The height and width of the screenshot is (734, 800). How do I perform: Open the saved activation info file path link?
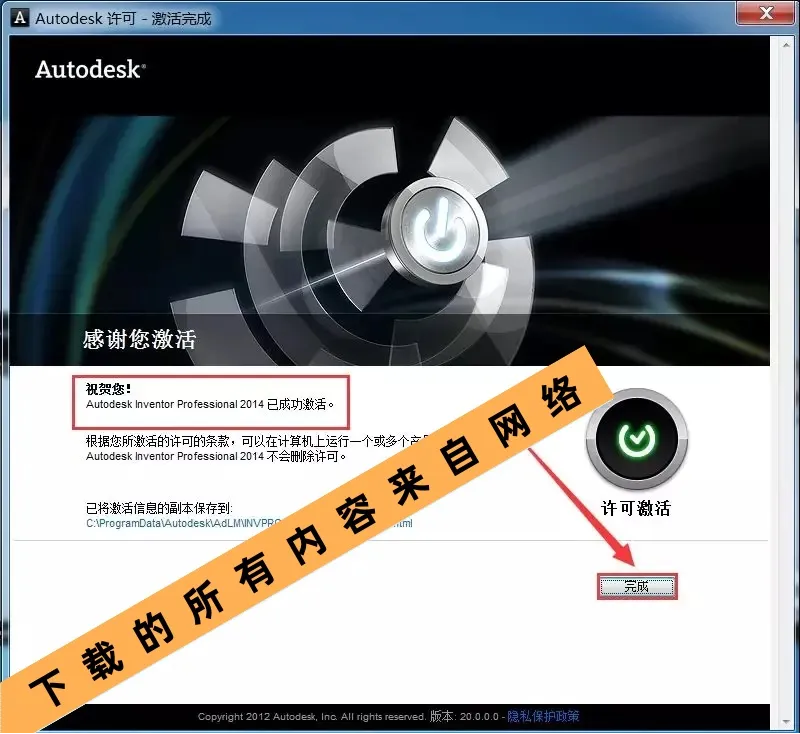249,523
